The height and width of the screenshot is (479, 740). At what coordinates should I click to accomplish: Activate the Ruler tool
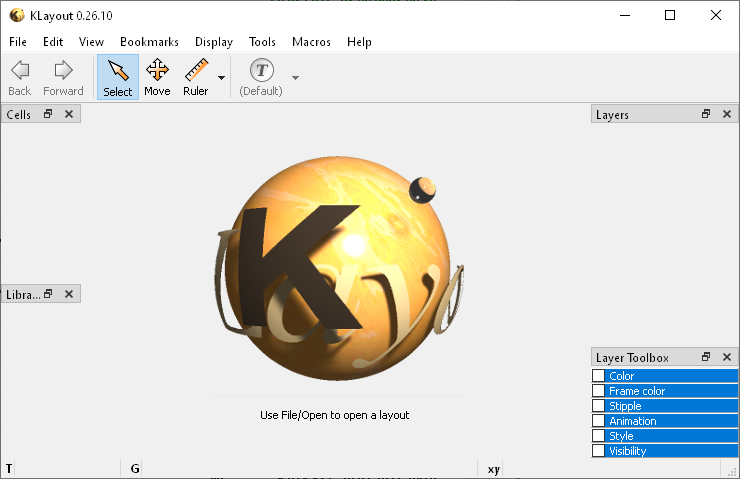click(x=196, y=77)
